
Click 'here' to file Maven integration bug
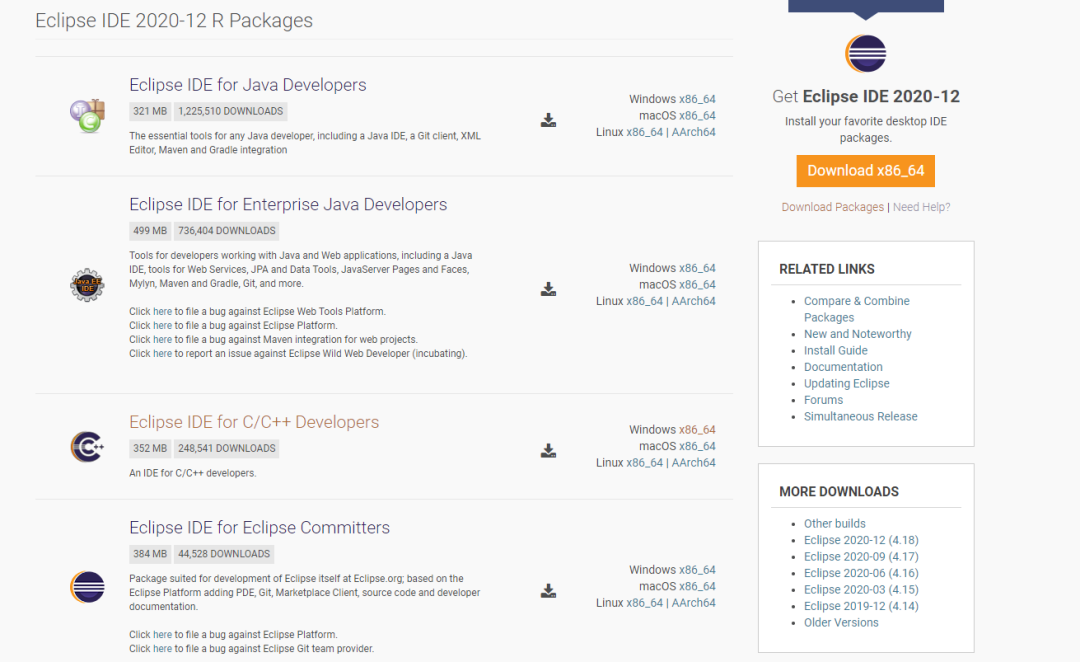pyautogui.click(x=163, y=340)
